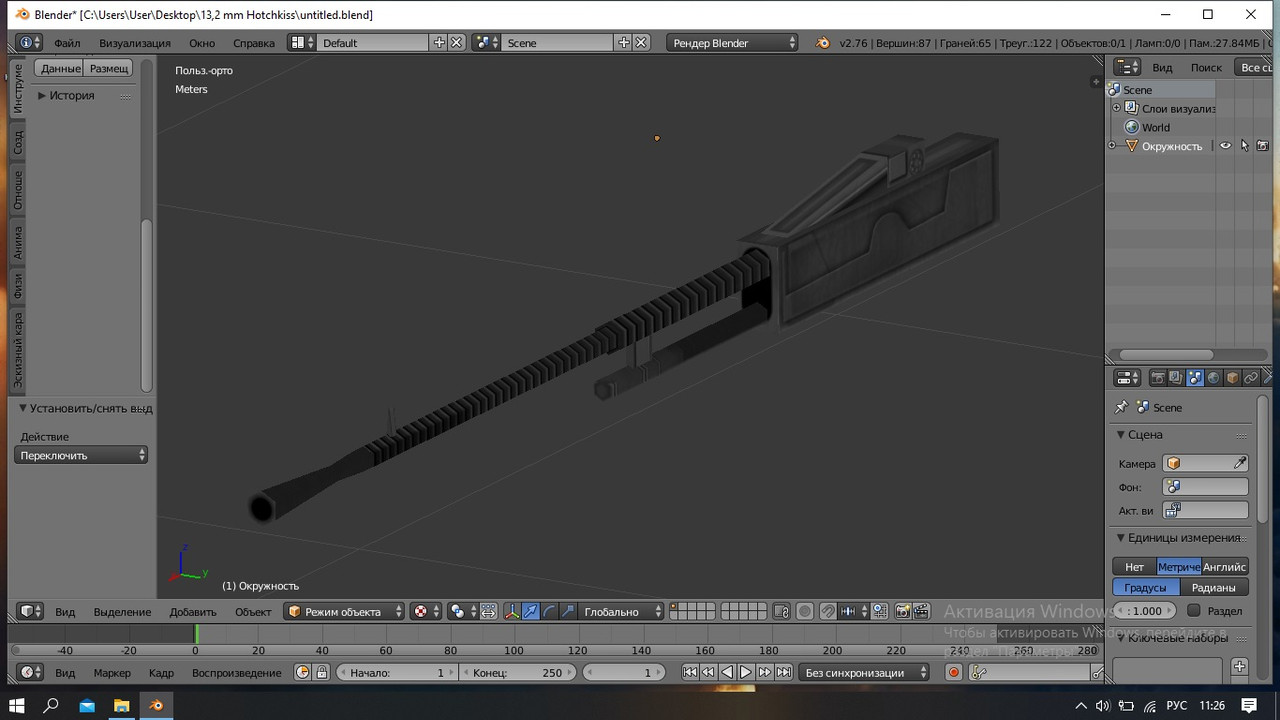Play the animation forward
This screenshot has width=1280, height=720.
click(746, 673)
